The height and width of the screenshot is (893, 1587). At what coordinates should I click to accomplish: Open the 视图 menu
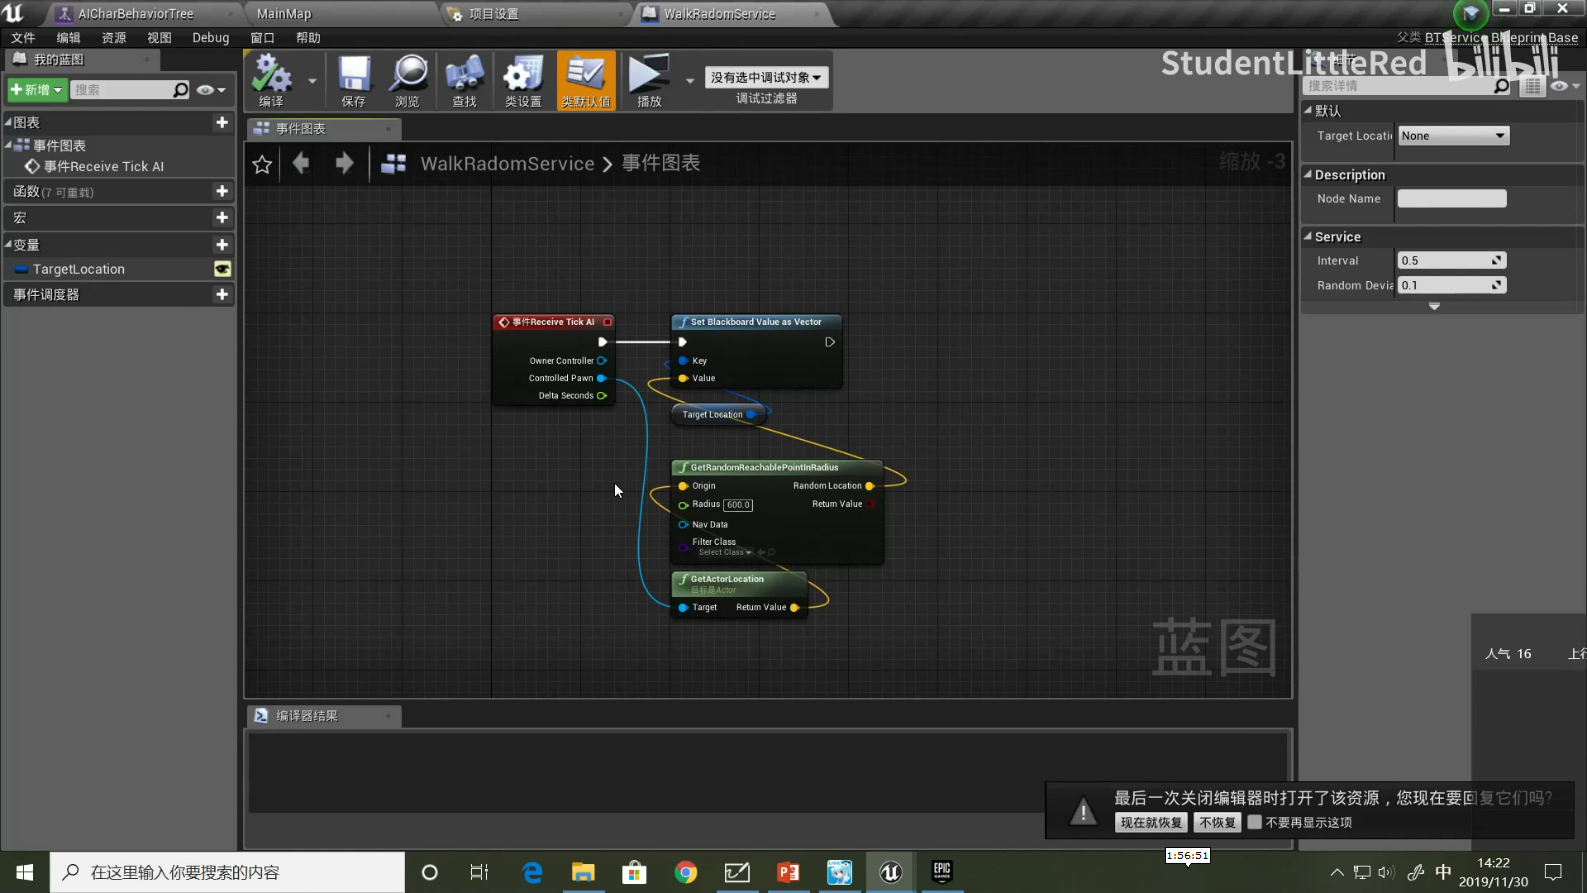click(159, 38)
